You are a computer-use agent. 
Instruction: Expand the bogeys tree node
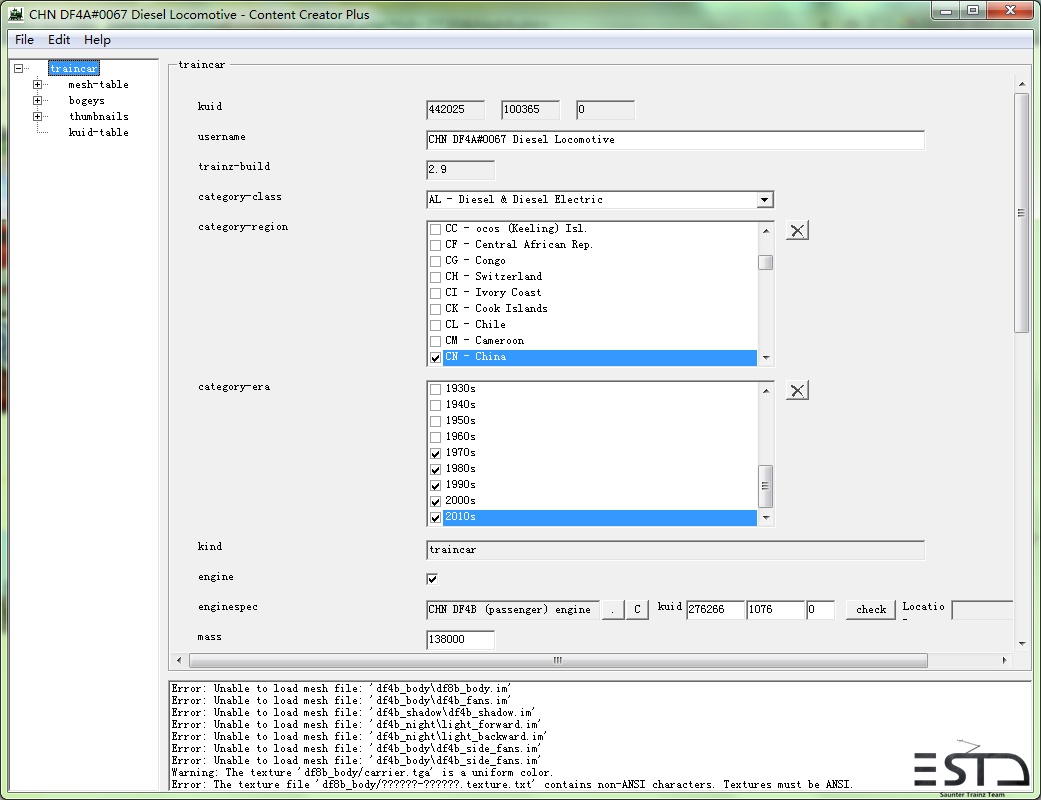tap(37, 100)
